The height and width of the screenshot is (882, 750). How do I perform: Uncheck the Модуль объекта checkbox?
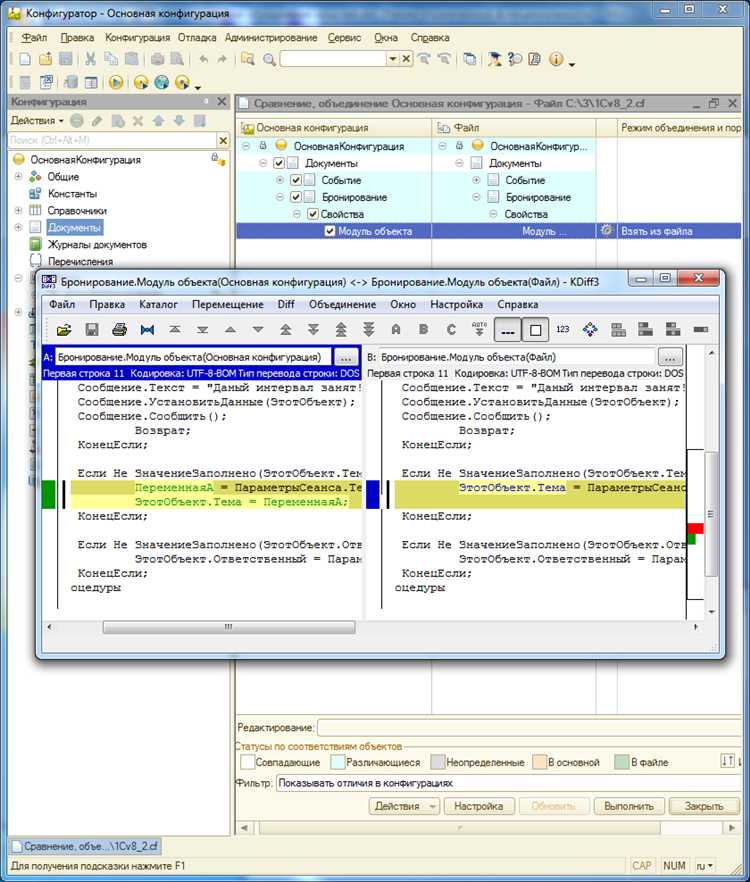click(330, 231)
